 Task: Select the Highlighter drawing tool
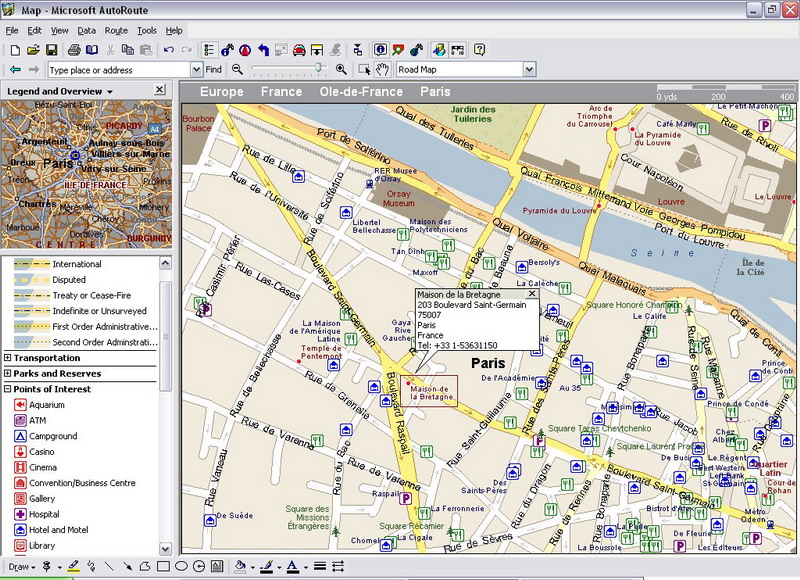point(73,566)
